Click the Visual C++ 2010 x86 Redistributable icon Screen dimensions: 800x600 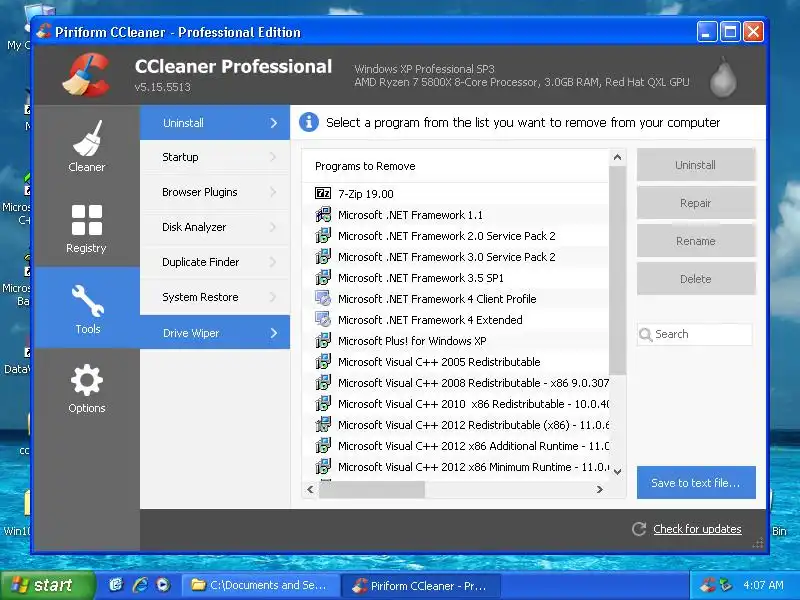(x=323, y=403)
